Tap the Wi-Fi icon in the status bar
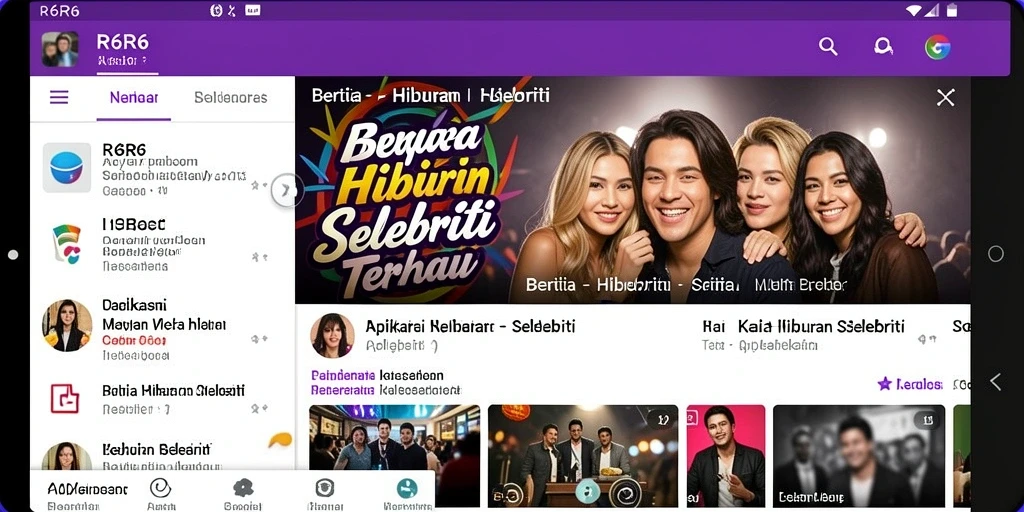Image resolution: width=1024 pixels, height=512 pixels. tap(914, 10)
